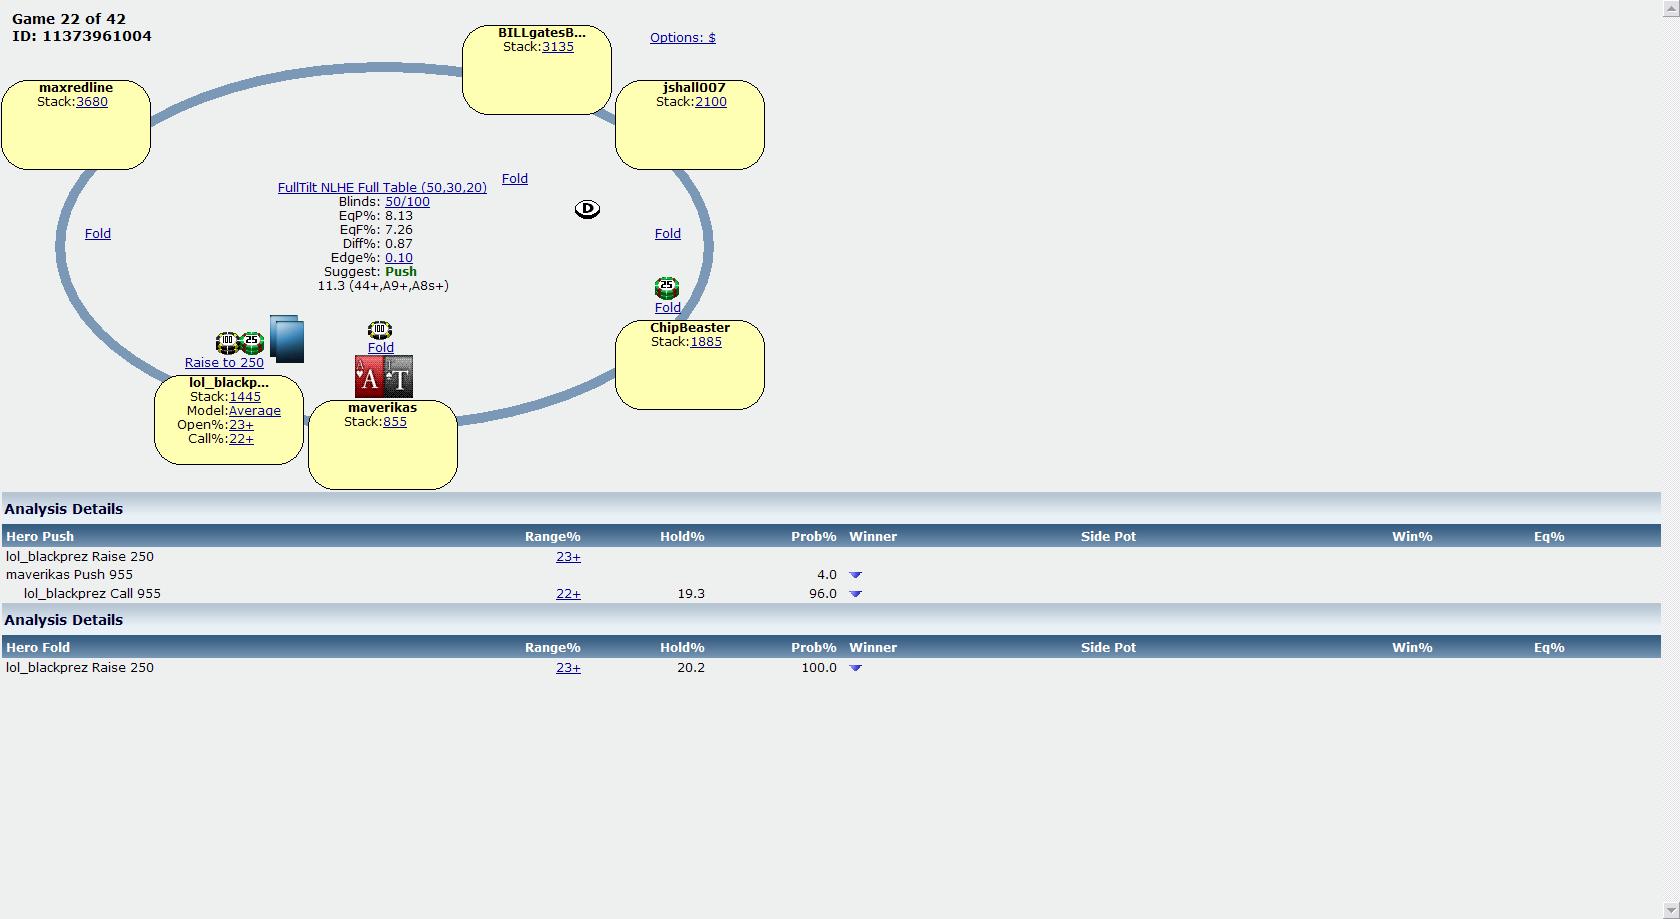Open the Options: $ link
Screen dimensions: 1680x919
pos(682,38)
